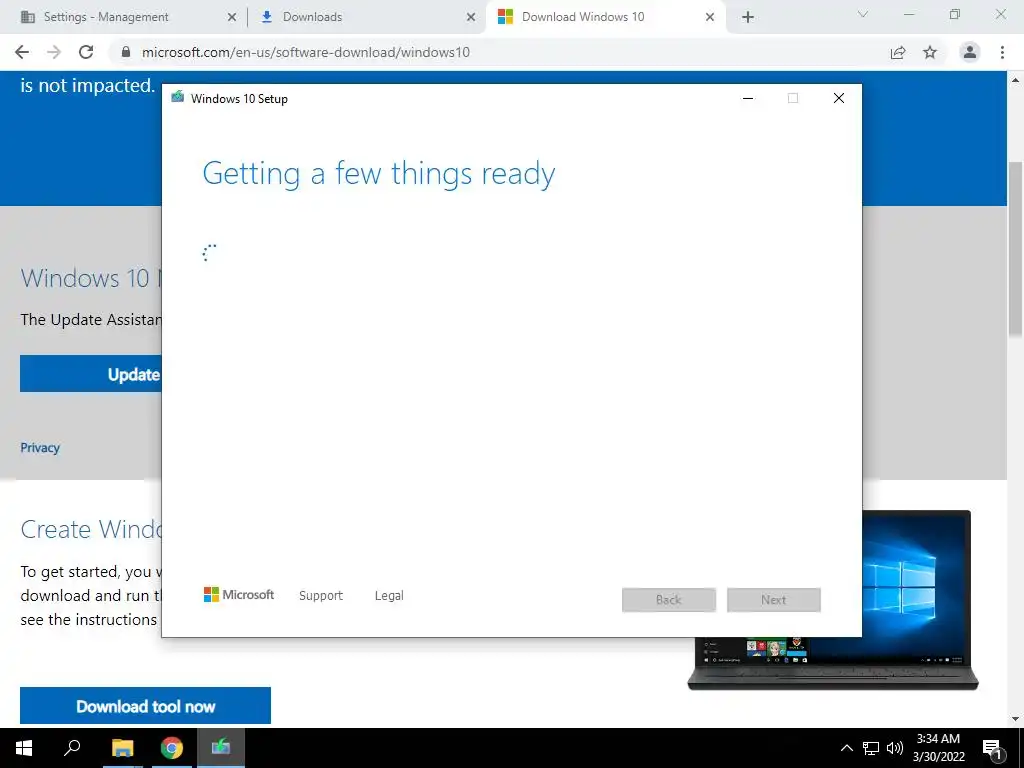Click the browser forward arrow
Screen dimensions: 1024x768
pos(54,52)
